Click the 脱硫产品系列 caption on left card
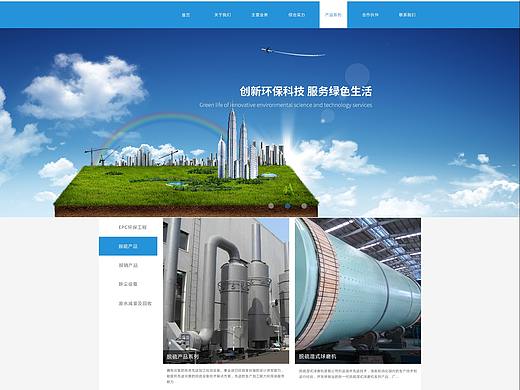This screenshot has height=390, width=520. [x=182, y=357]
